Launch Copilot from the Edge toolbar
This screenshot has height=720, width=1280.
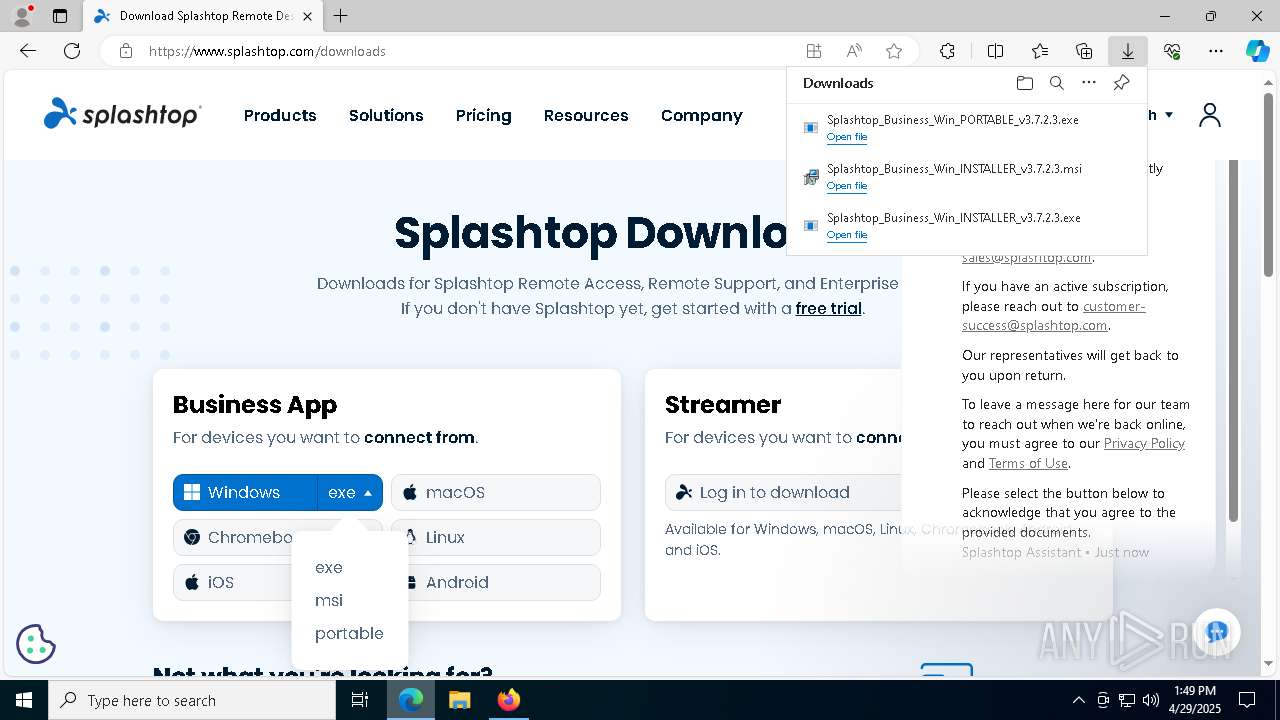click(1257, 51)
